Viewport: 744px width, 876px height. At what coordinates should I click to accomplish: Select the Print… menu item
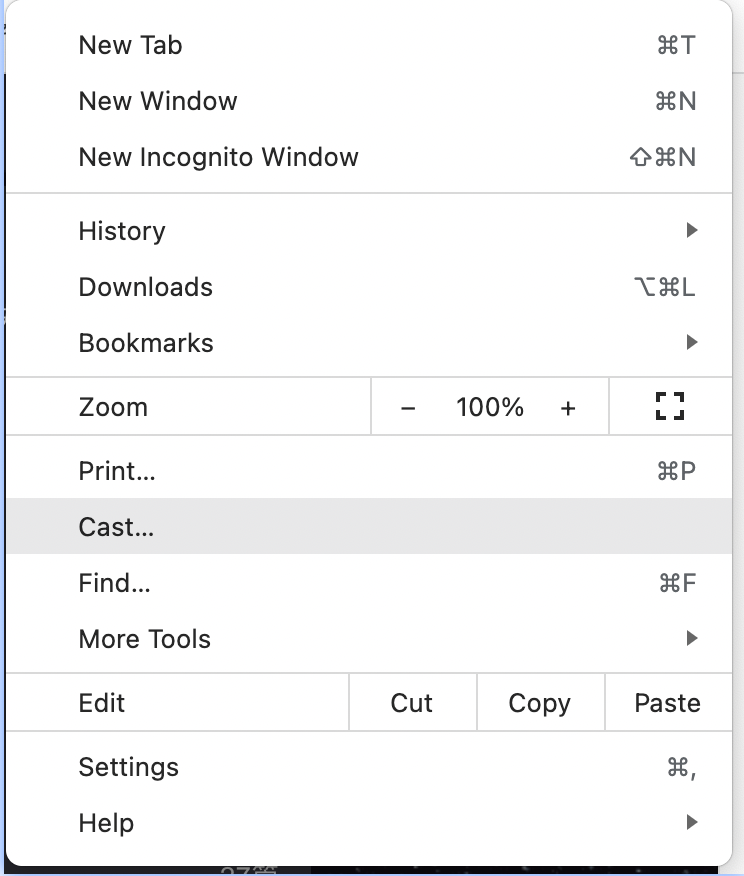117,471
